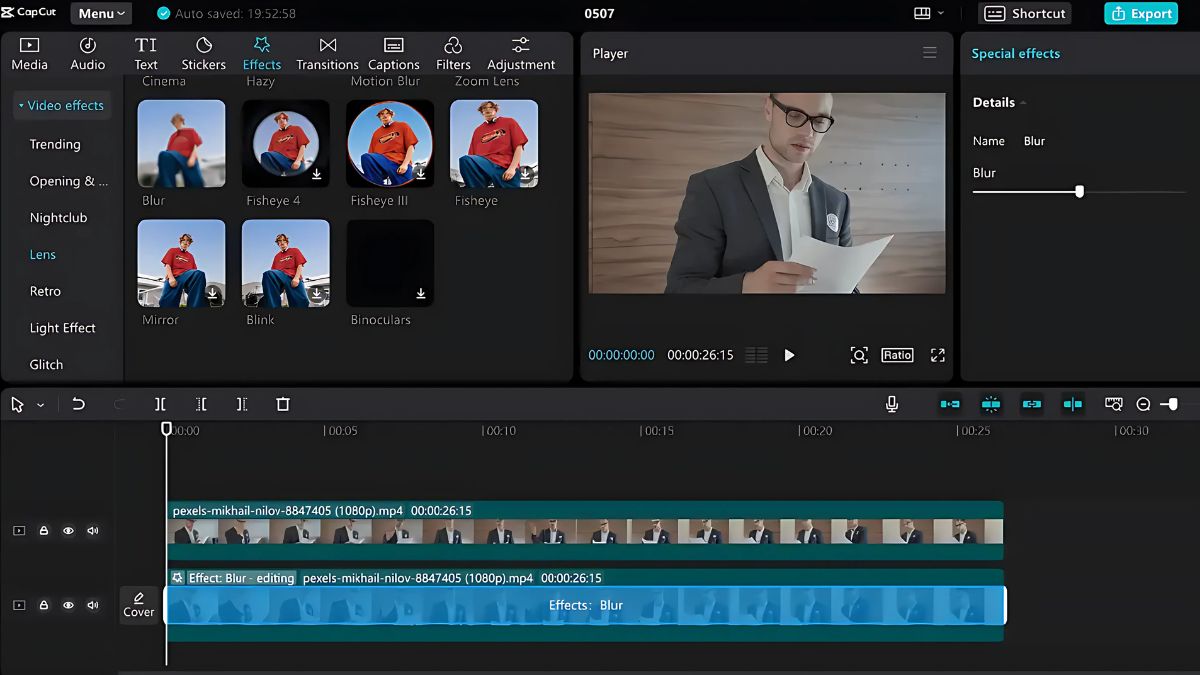The height and width of the screenshot is (675, 1200).
Task: Zoom out of the timeline with the magnifier icon
Action: (1143, 404)
